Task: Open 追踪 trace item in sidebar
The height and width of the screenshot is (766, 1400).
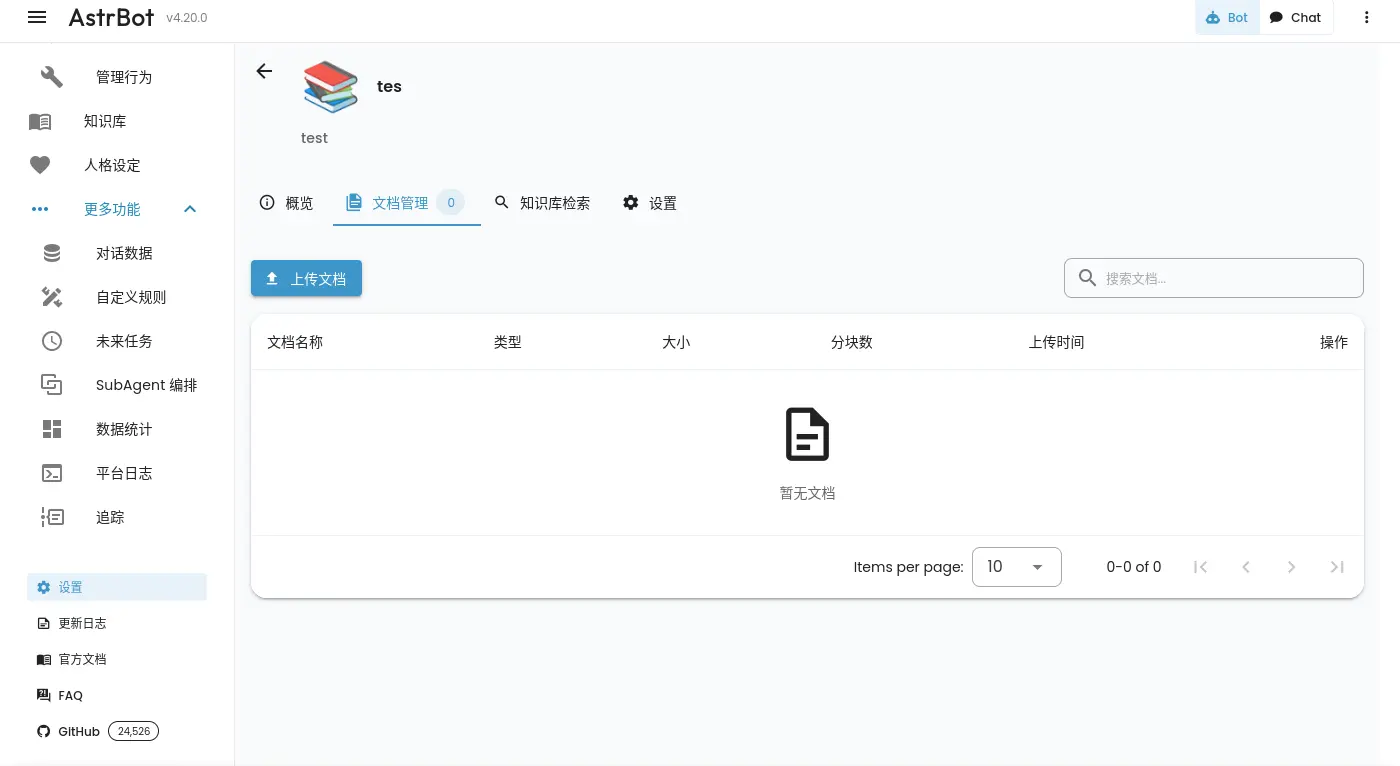Action: (110, 517)
